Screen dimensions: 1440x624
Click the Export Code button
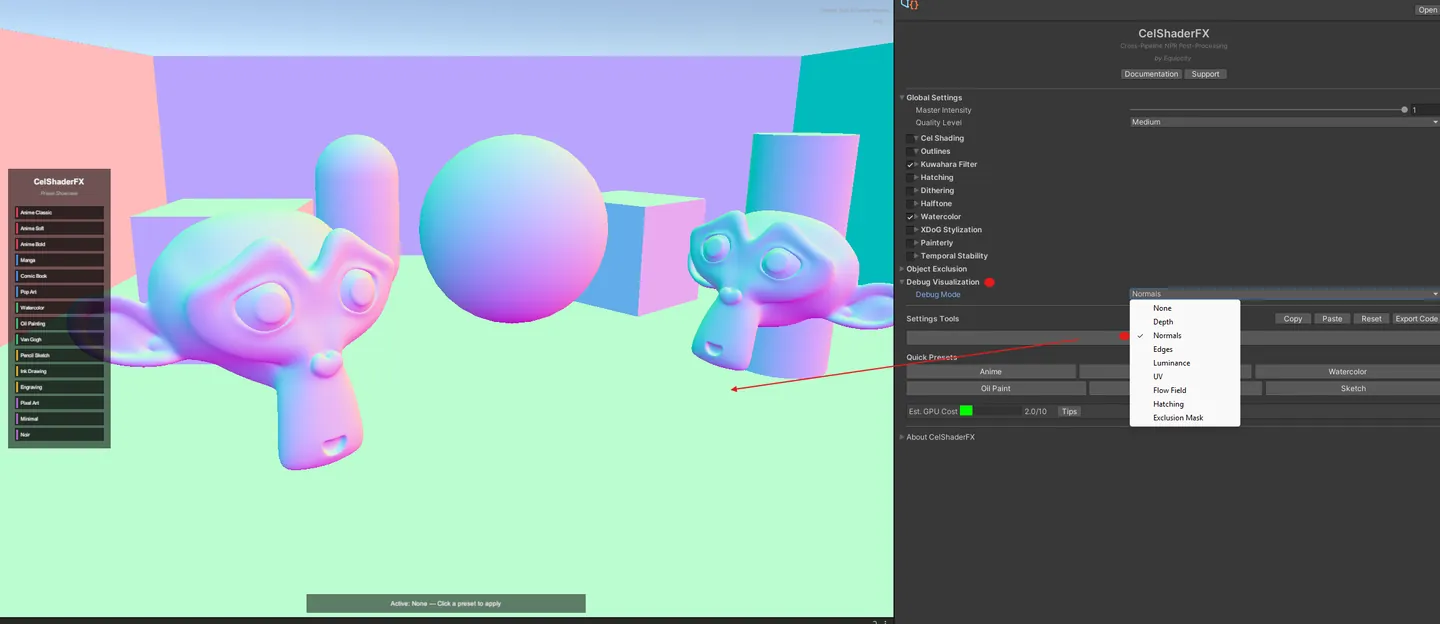pos(1416,319)
